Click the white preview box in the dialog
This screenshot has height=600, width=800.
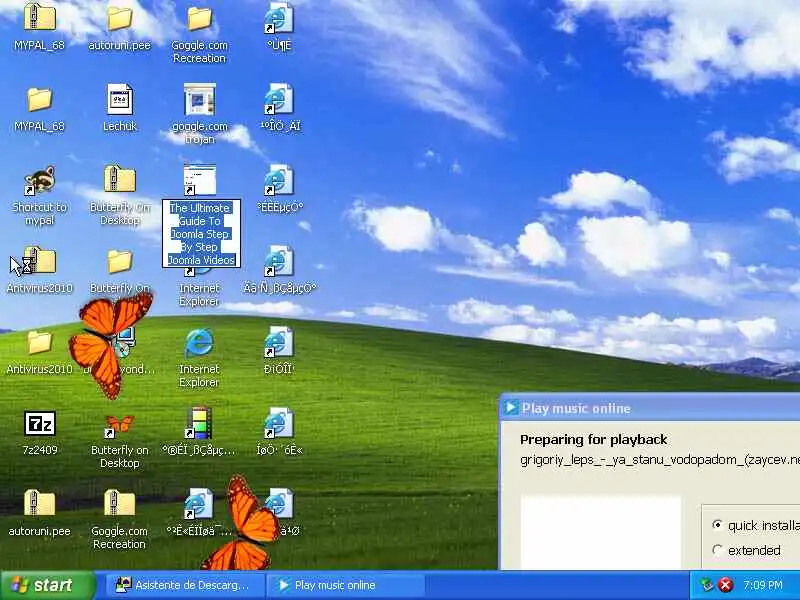[601, 532]
